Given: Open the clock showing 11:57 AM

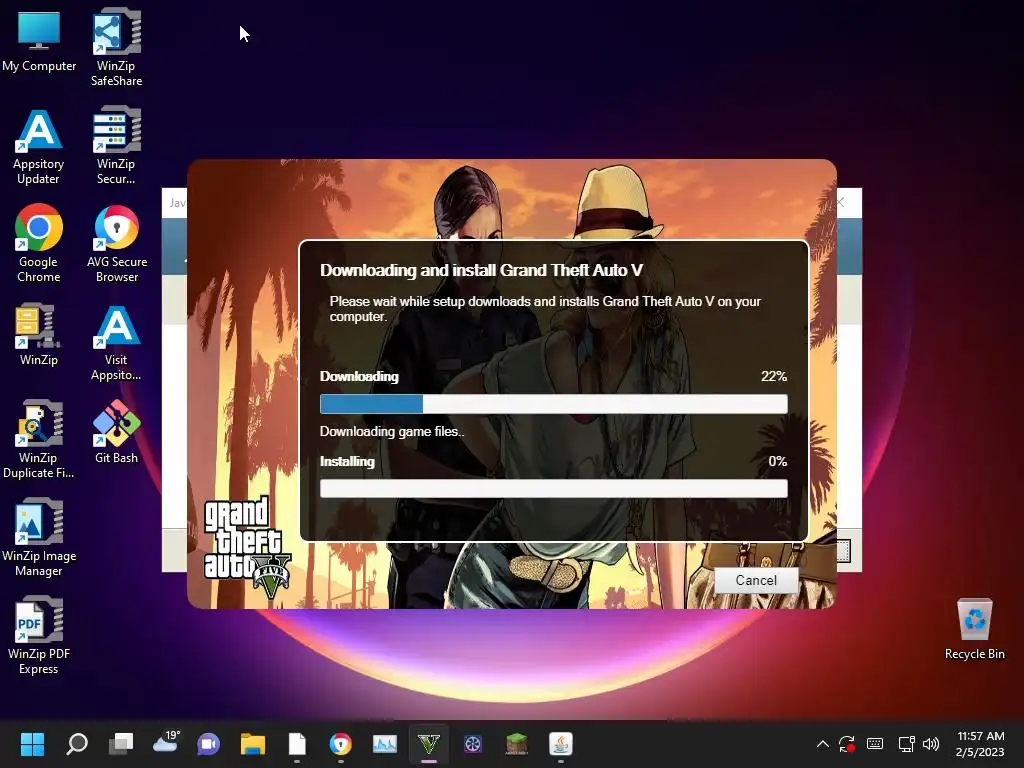Looking at the screenshot, I should pos(980,744).
